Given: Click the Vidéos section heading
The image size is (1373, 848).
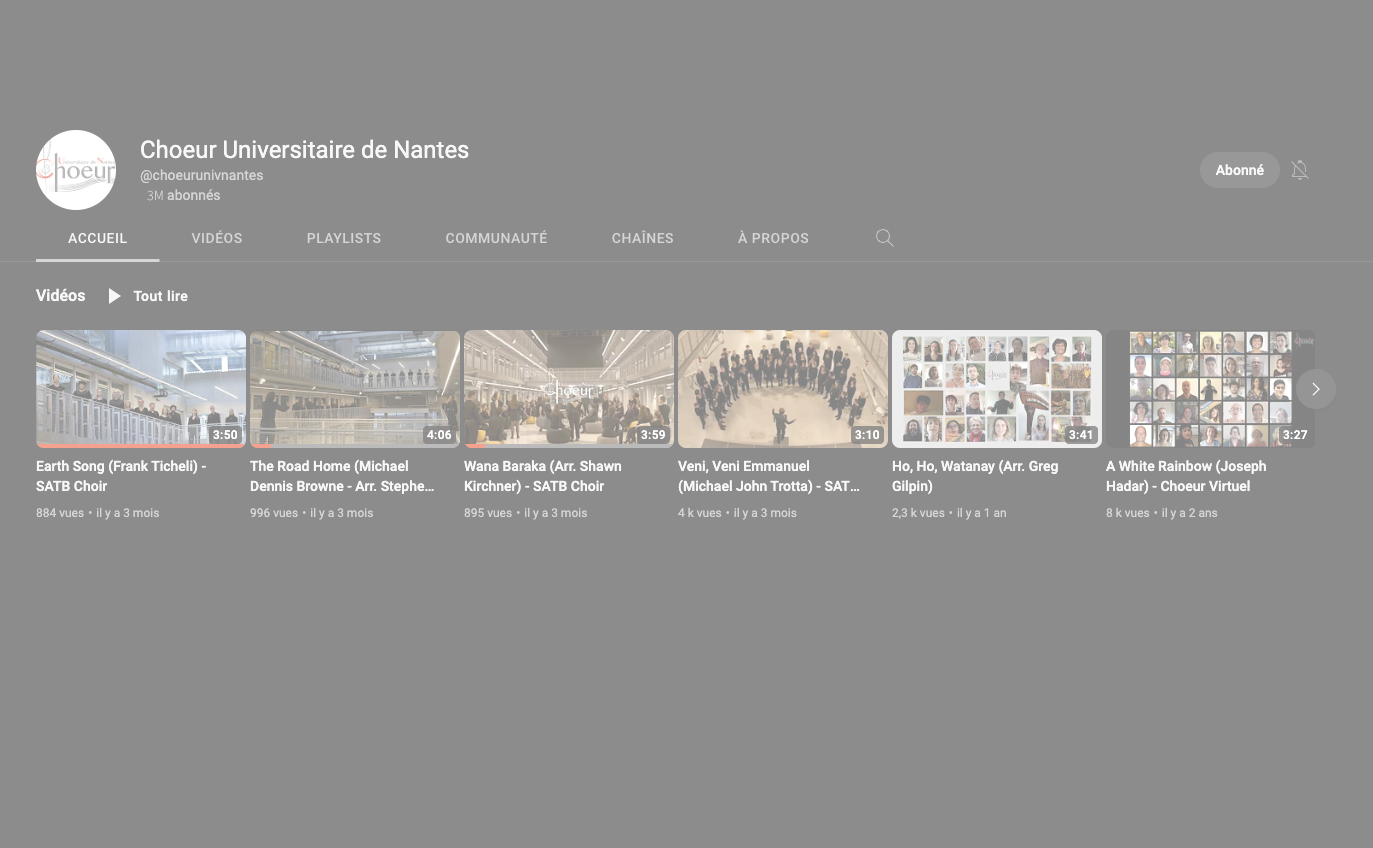Looking at the screenshot, I should click(61, 296).
